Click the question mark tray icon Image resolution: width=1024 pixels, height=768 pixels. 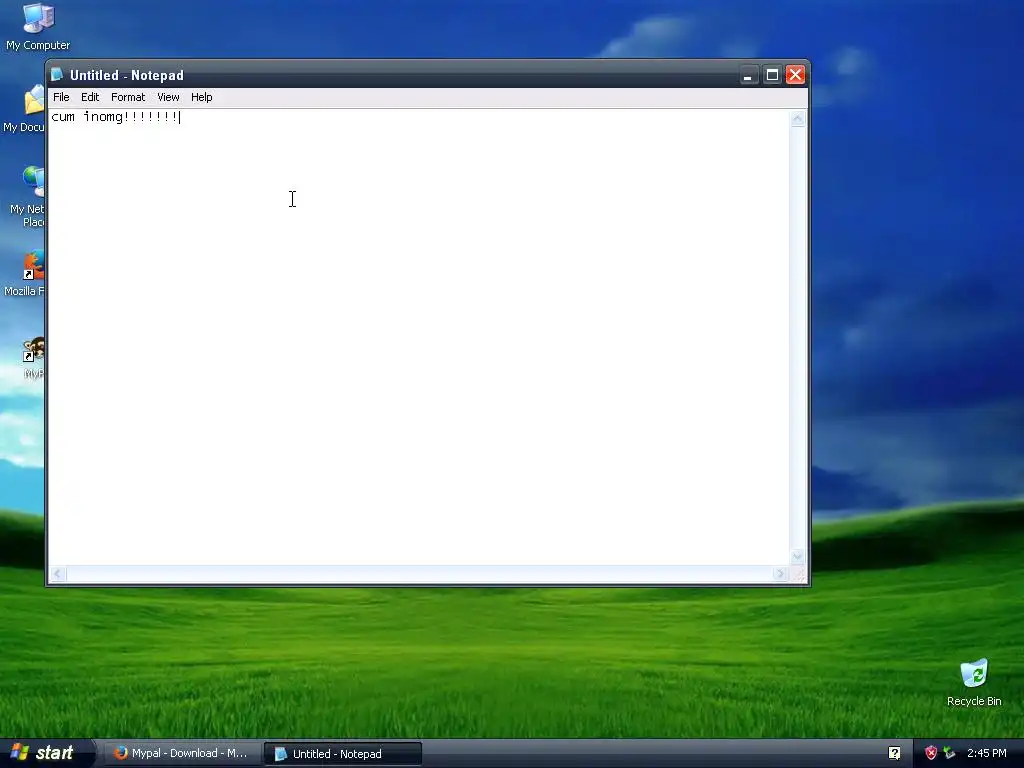[x=895, y=754]
